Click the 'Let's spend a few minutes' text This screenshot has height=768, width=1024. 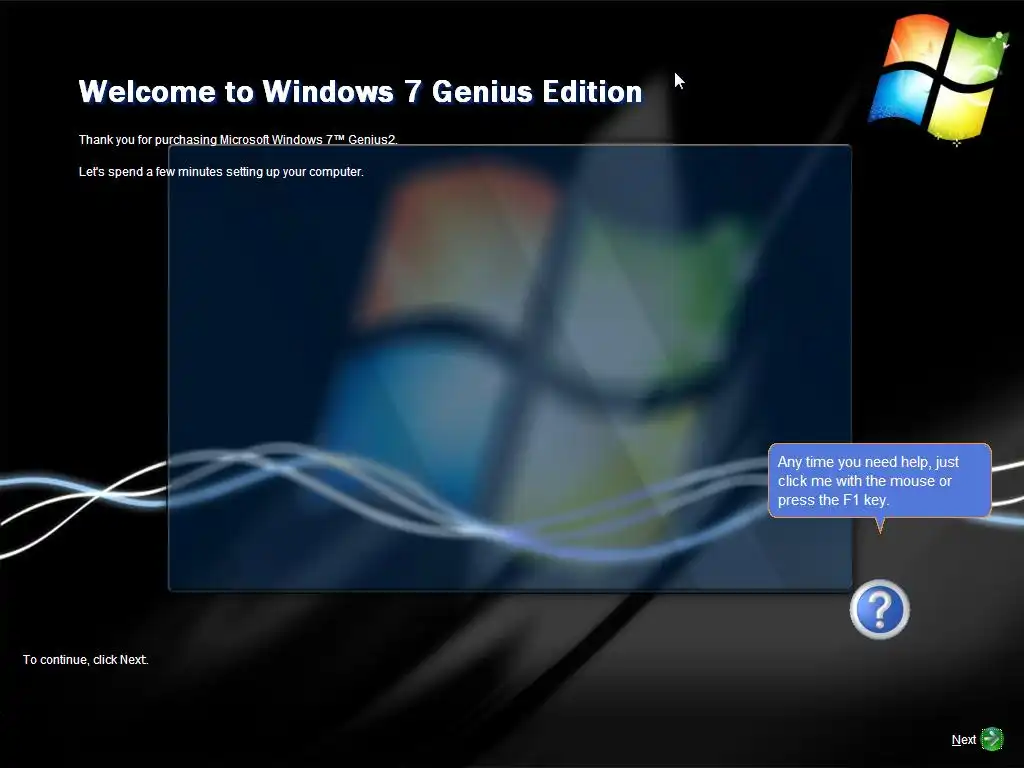tap(221, 172)
